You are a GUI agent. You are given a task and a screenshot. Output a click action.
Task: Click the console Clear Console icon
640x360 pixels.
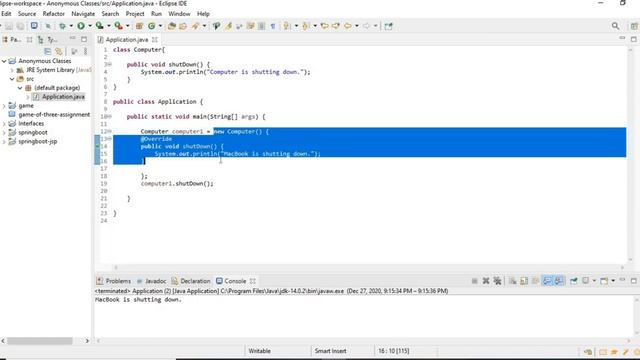(x=512, y=281)
